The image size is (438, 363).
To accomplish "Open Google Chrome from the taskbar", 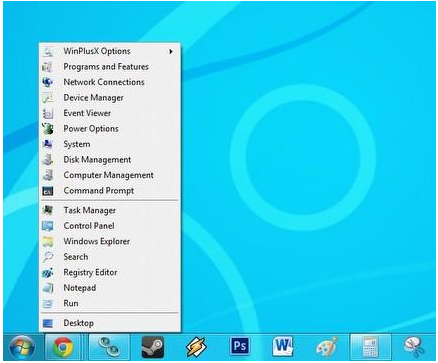I will [63, 347].
